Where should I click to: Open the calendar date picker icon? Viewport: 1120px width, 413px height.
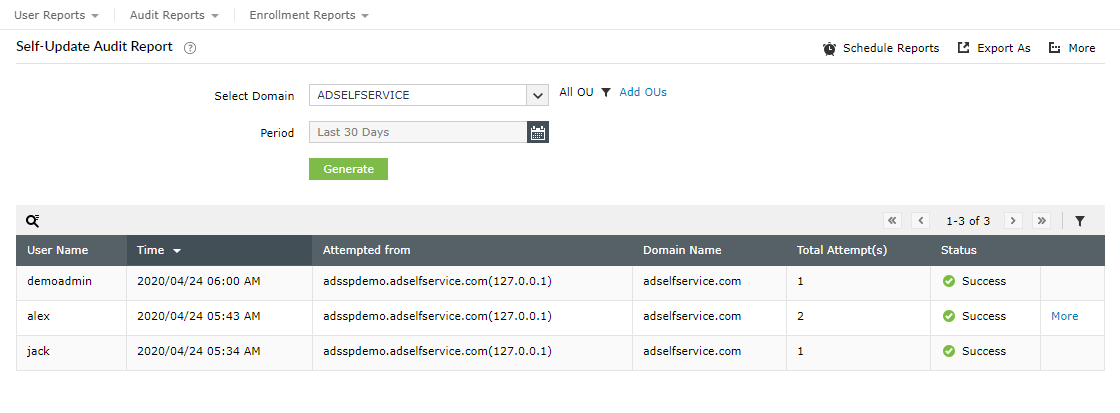pos(538,132)
